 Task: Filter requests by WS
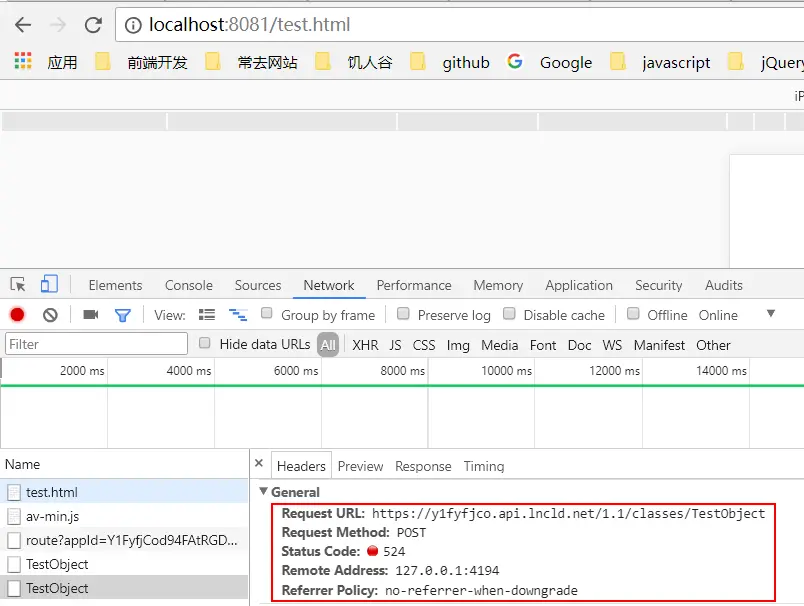click(612, 345)
